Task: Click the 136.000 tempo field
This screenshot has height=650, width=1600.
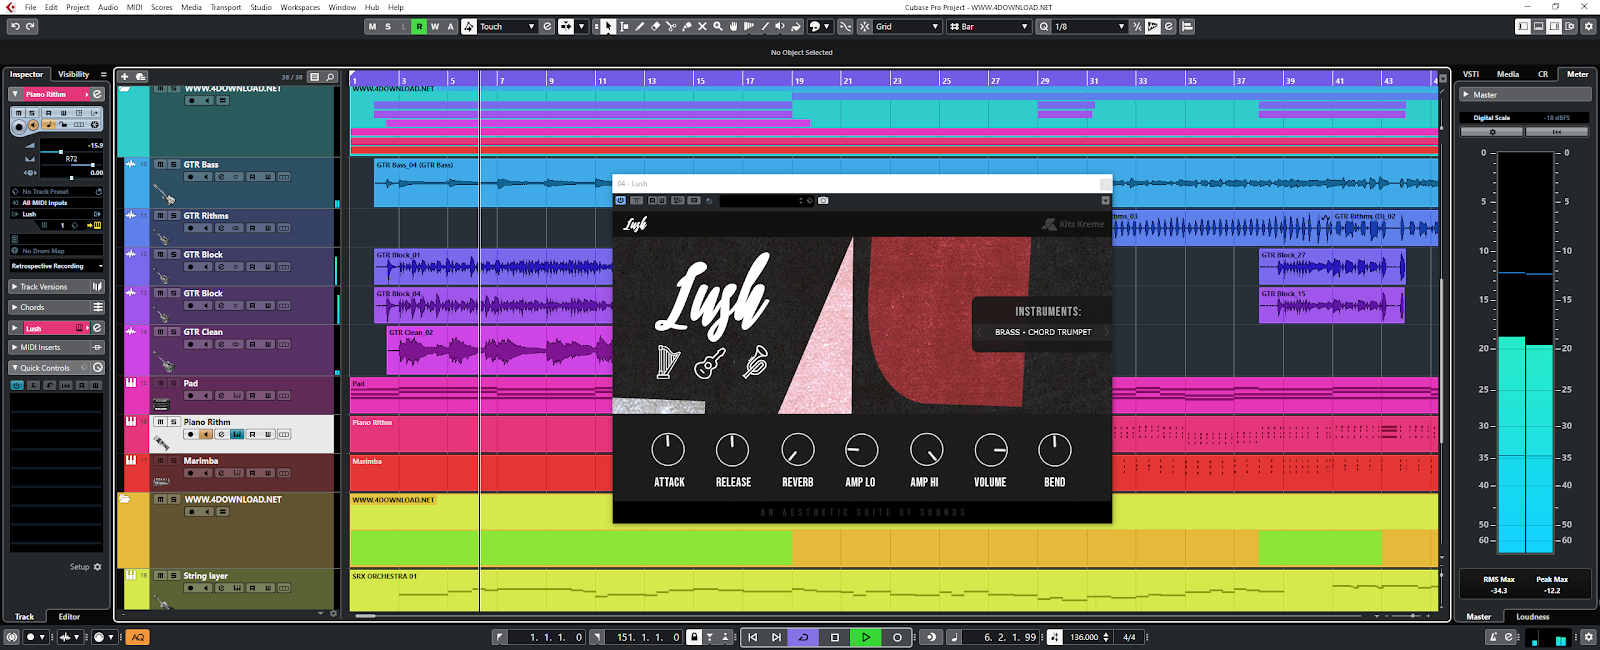Action: (x=1084, y=637)
